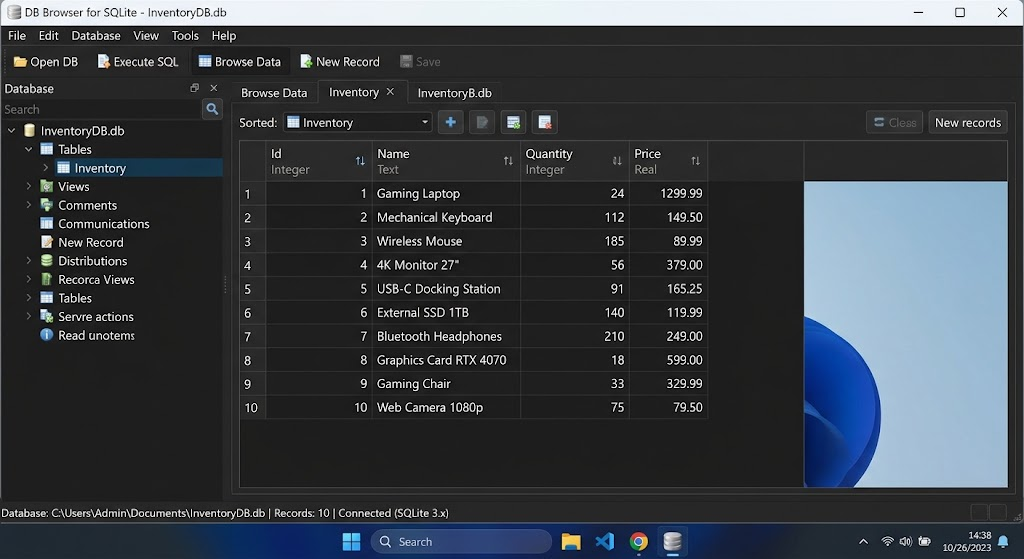The image size is (1024, 559).
Task: Click the grayed-out Save toolbar button
Action: tap(420, 62)
